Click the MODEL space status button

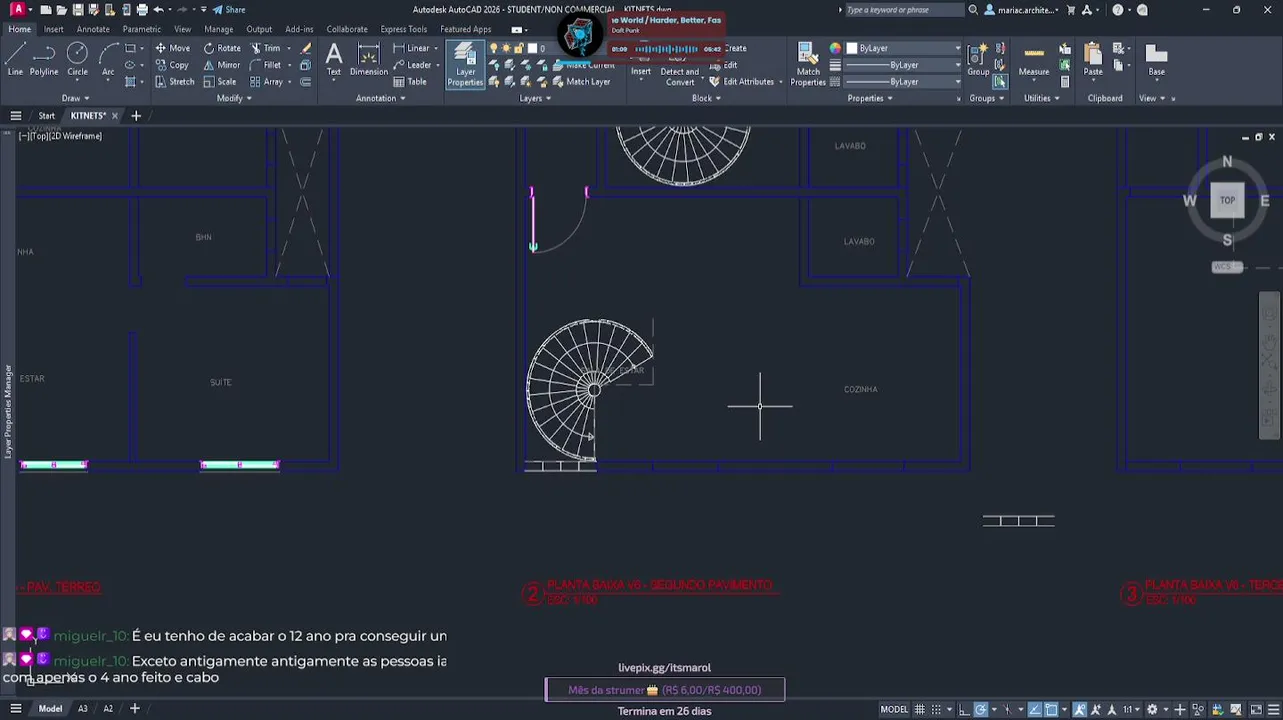[894, 710]
